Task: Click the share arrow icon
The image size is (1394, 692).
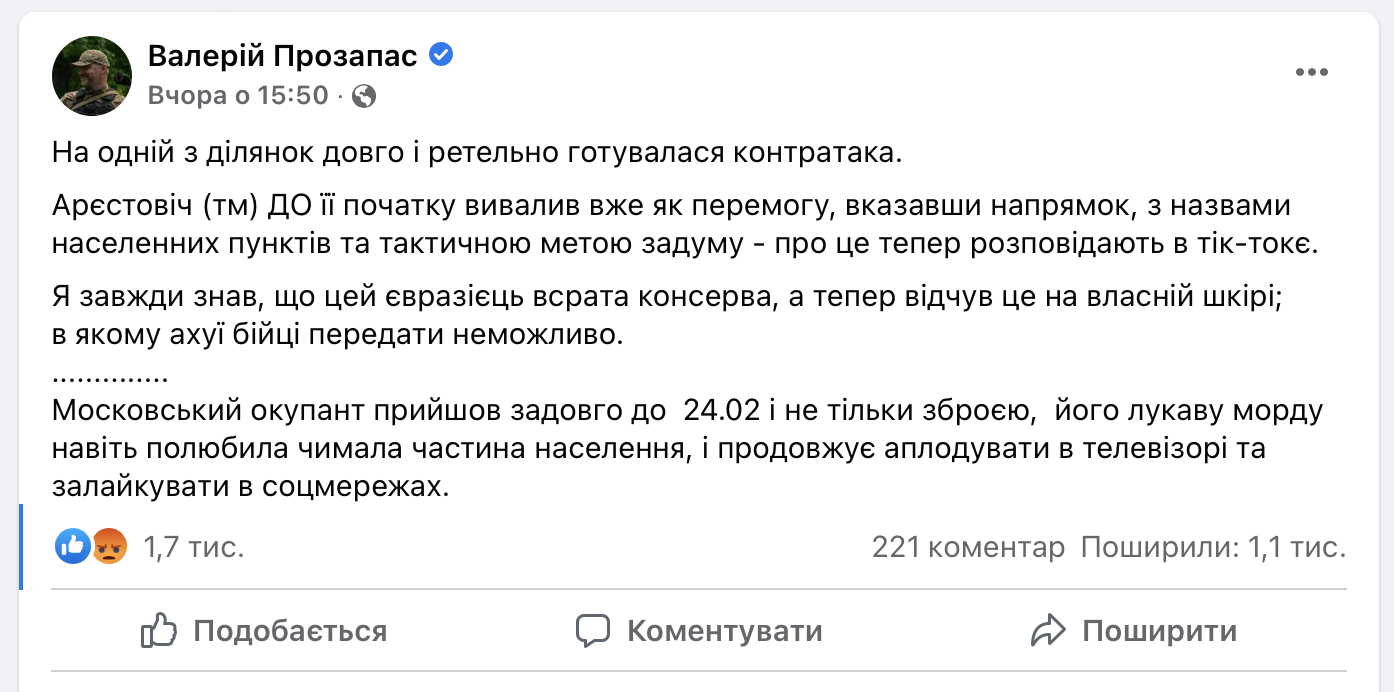Action: click(x=1049, y=631)
